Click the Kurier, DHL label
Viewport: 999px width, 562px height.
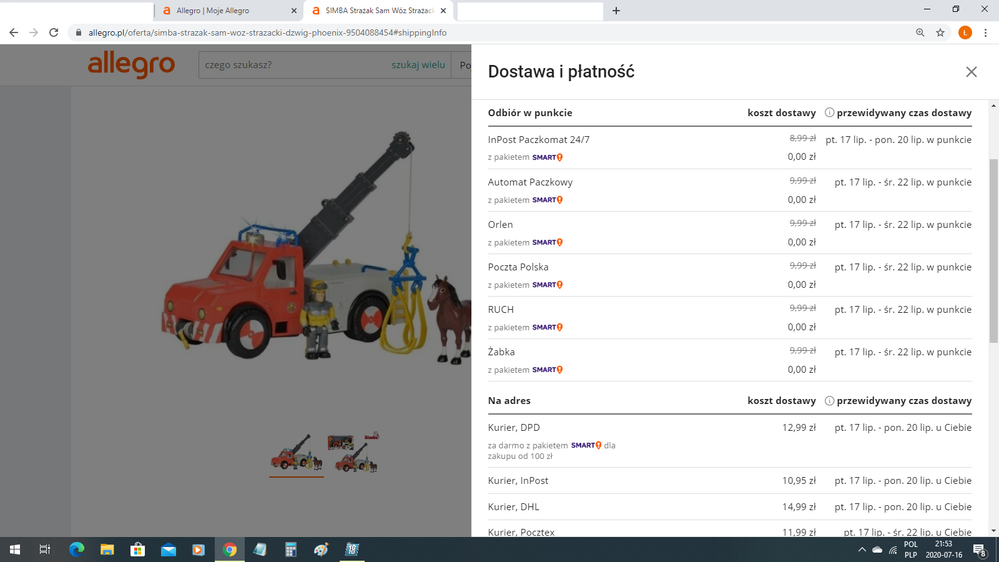point(514,507)
